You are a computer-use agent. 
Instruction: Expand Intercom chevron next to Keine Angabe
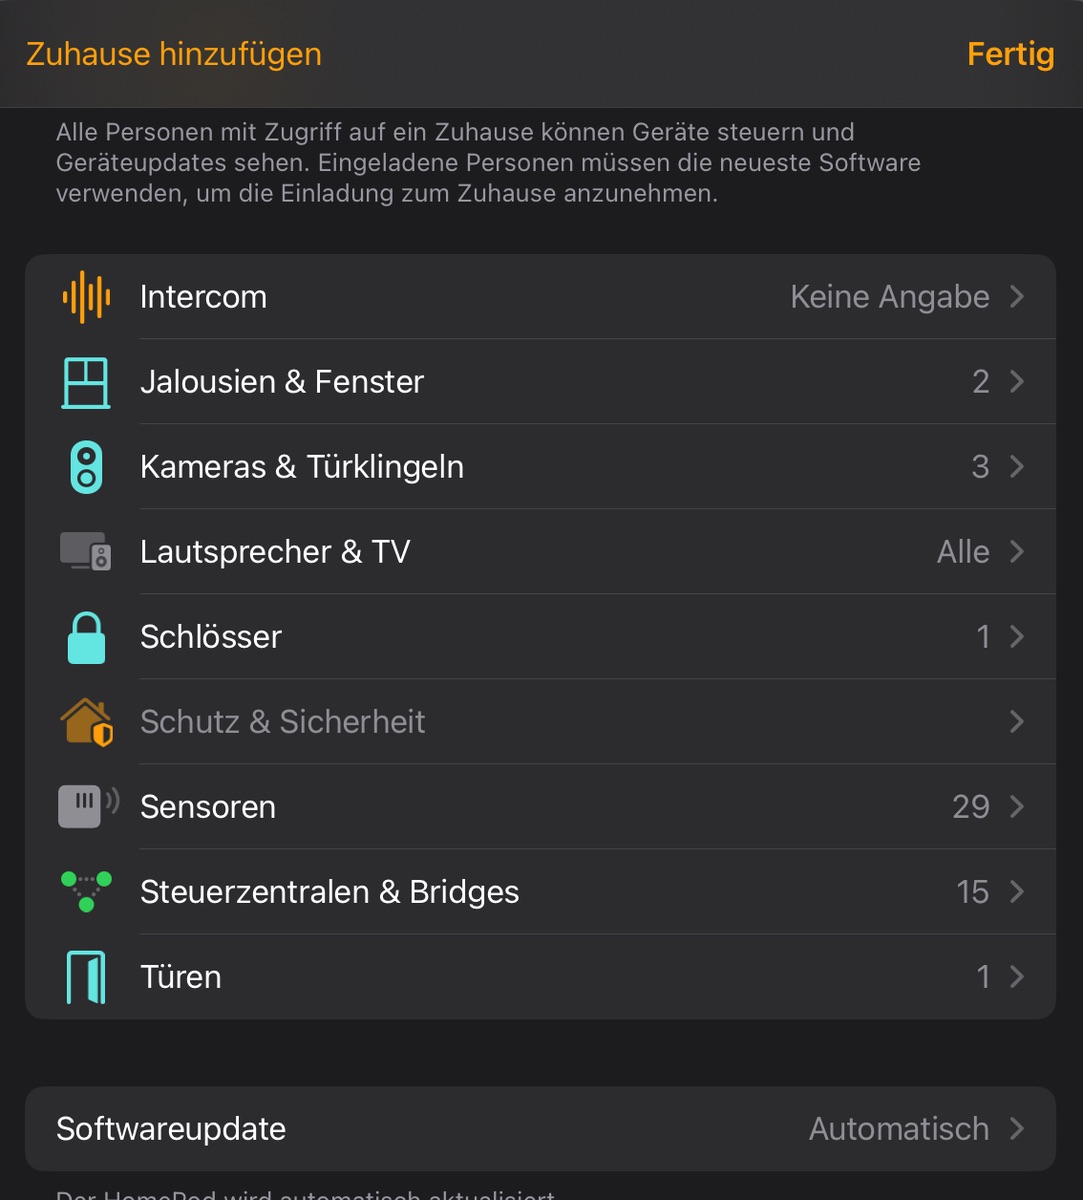click(x=1017, y=297)
